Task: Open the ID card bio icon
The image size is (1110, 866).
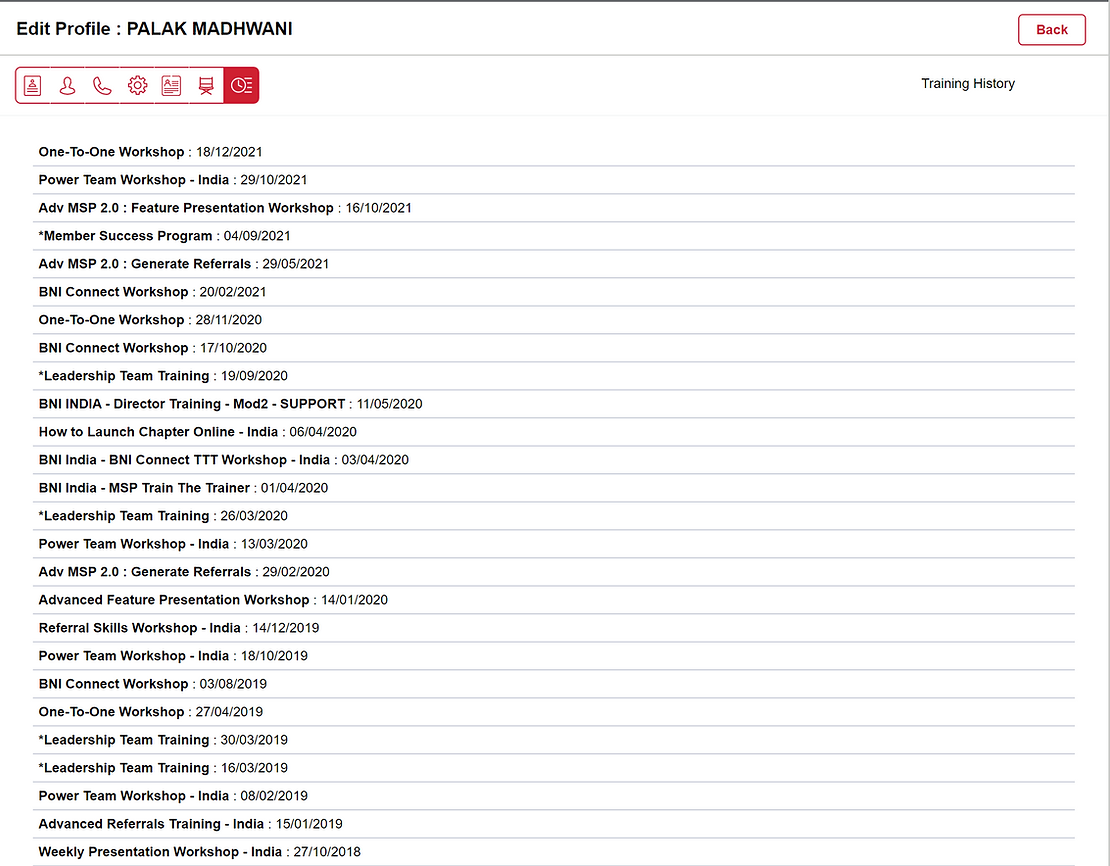Action: pos(171,86)
